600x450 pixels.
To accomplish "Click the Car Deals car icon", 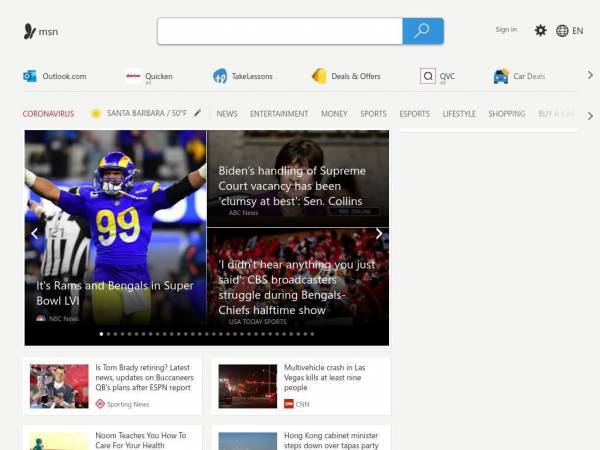I will pos(501,76).
